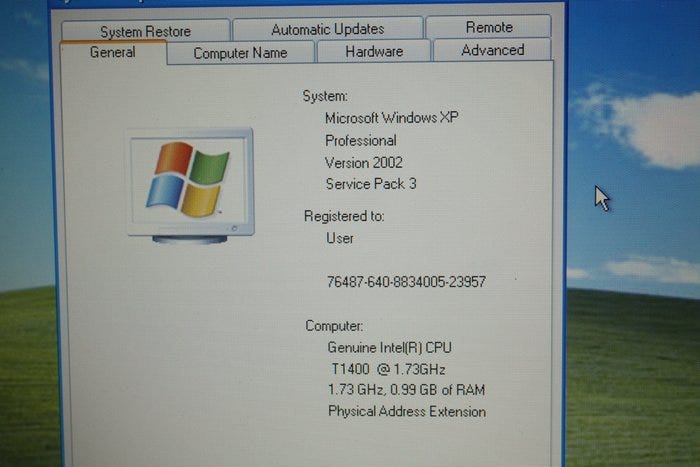Click the 'Genuine Intel(R) CPU' line
Viewport: 700px width, 467px height.
389,347
